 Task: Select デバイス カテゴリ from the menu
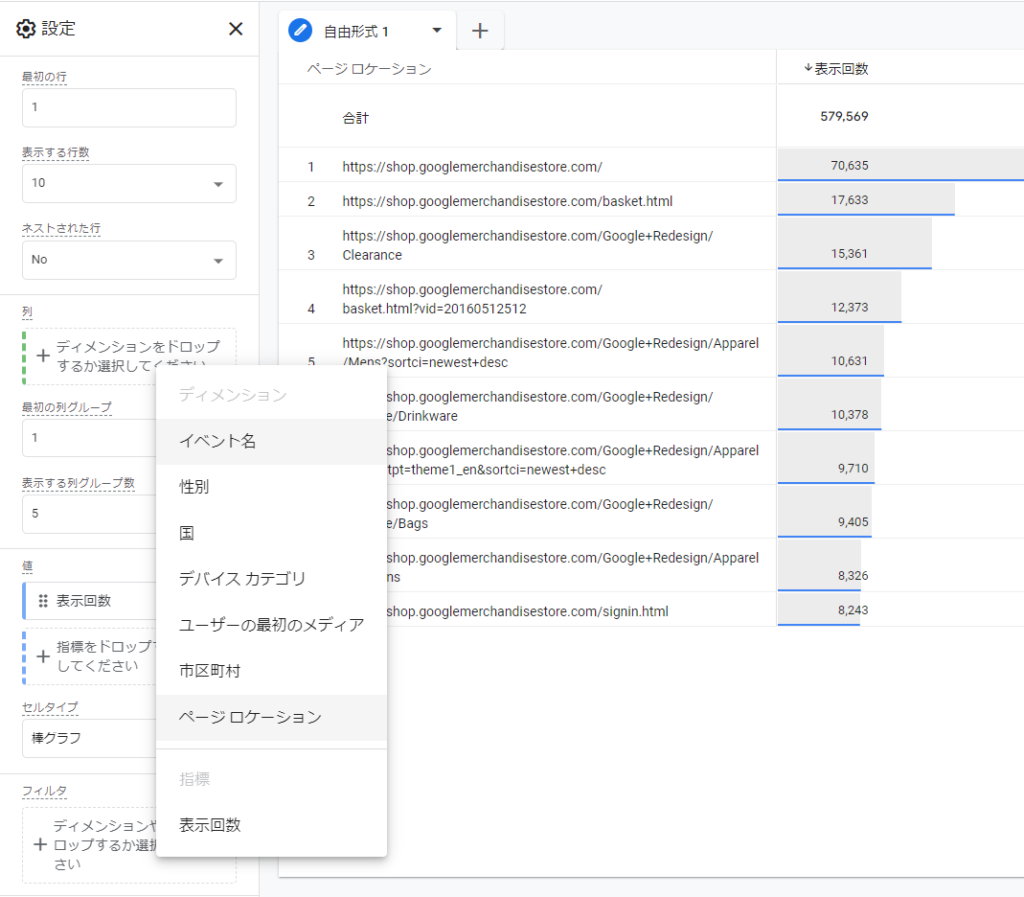[x=272, y=579]
